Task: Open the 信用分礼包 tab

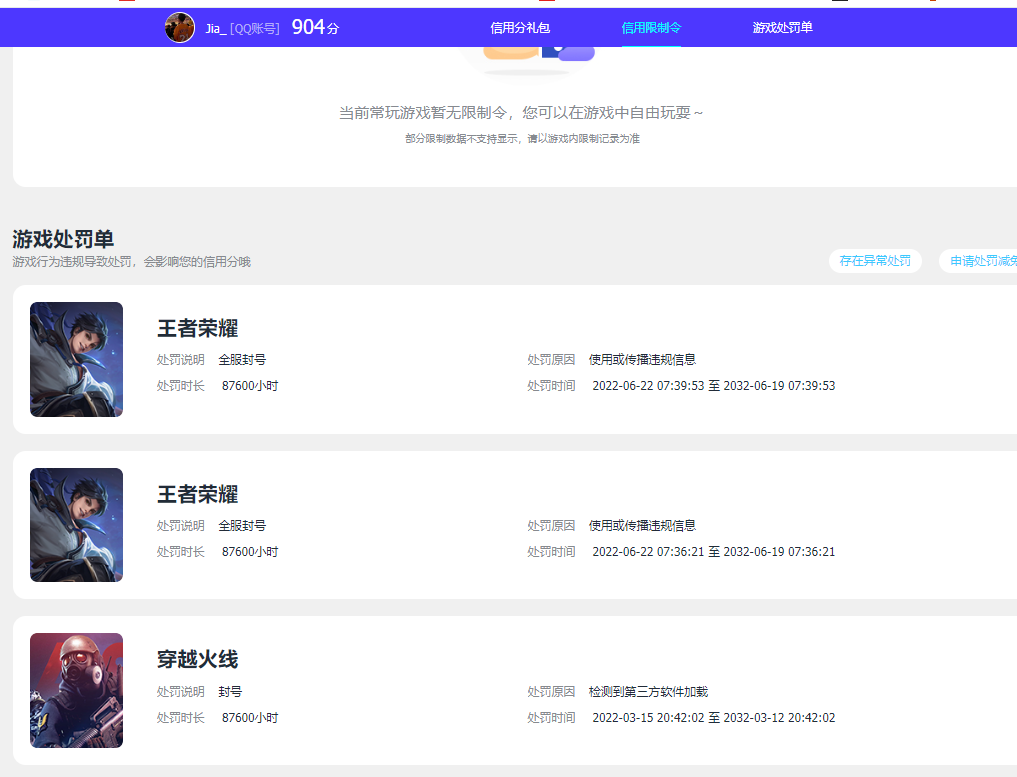Action: [520, 28]
